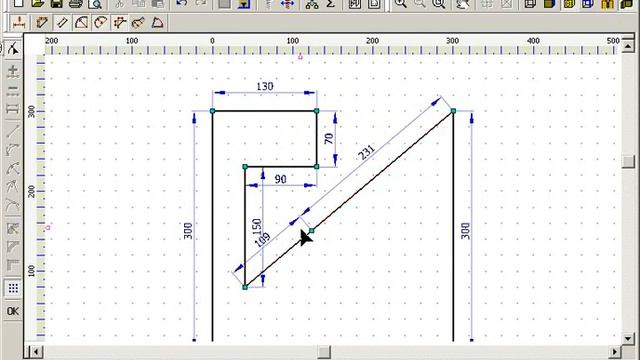Select the 90 dimension label

click(x=280, y=179)
